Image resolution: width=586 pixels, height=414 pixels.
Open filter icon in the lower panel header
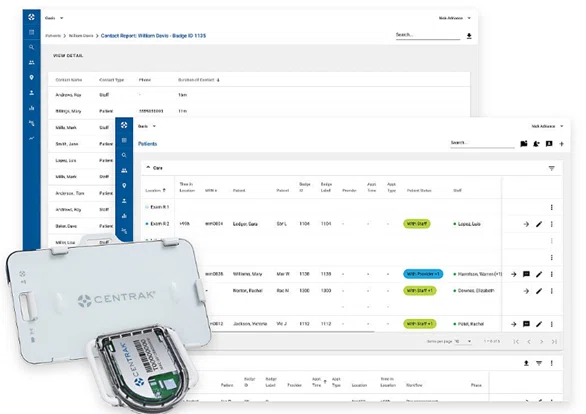[x=539, y=363]
